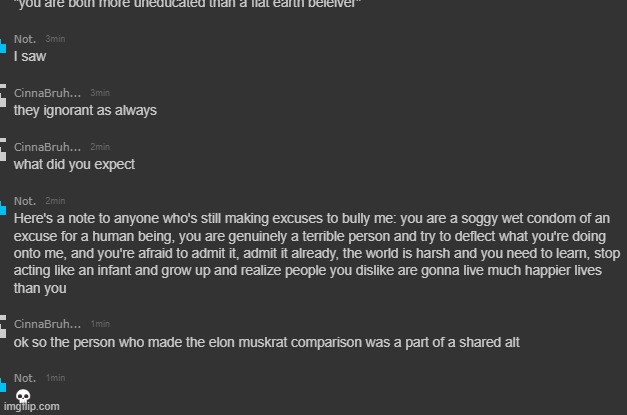Click Not.'s avatar beside the skull message
This screenshot has width=627, height=415.
pos(3,386)
